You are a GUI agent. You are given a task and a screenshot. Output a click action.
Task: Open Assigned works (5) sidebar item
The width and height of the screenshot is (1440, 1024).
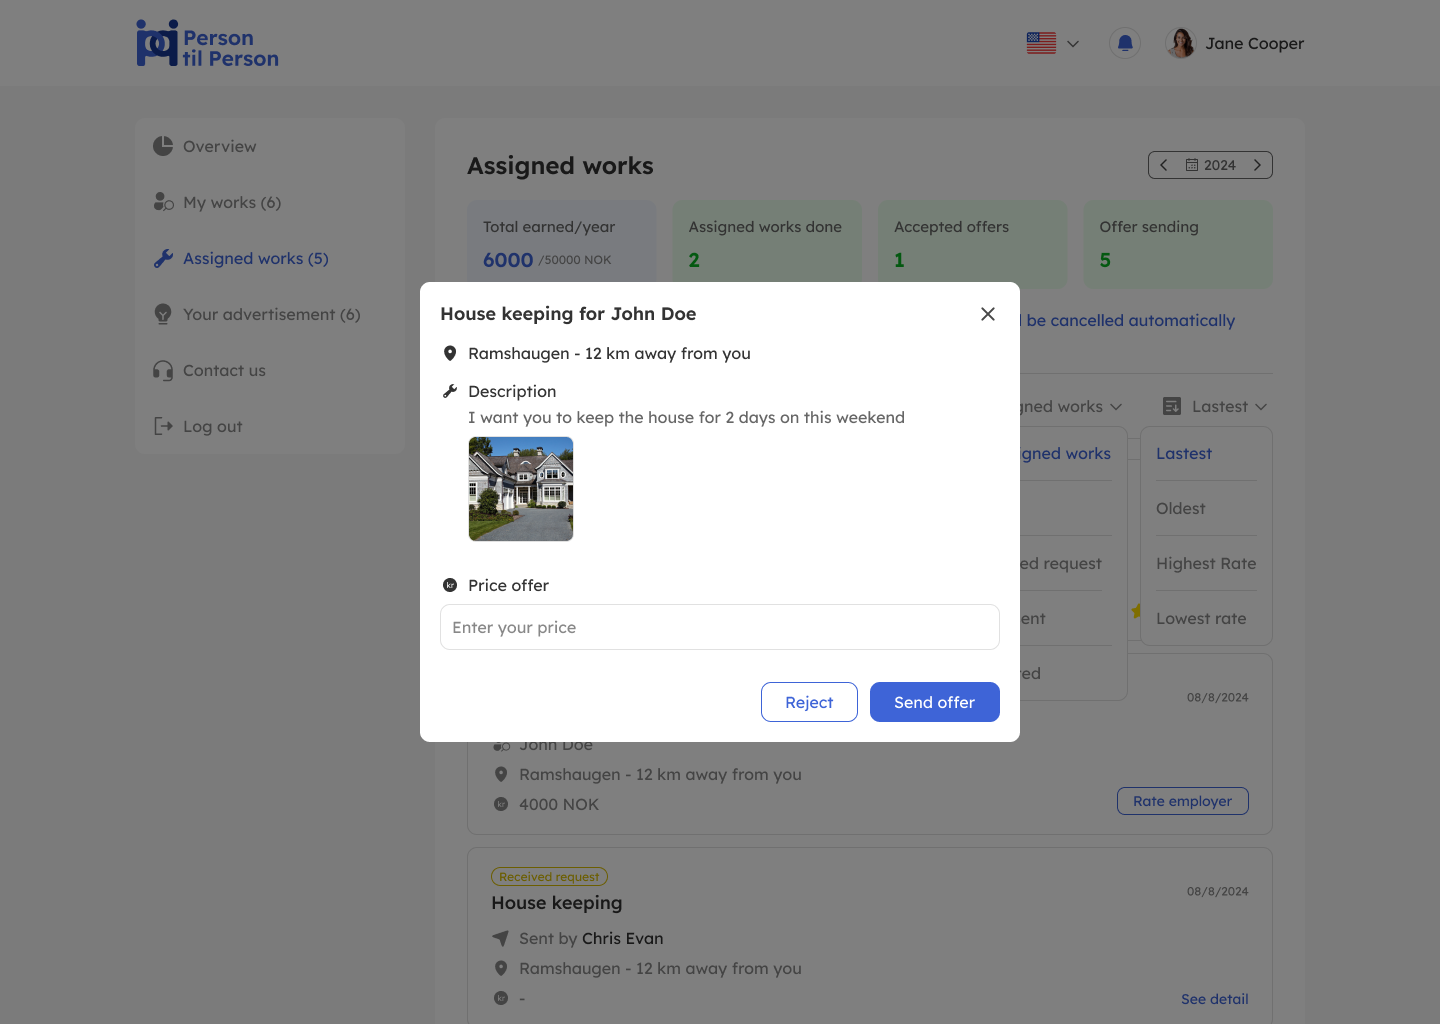point(255,259)
